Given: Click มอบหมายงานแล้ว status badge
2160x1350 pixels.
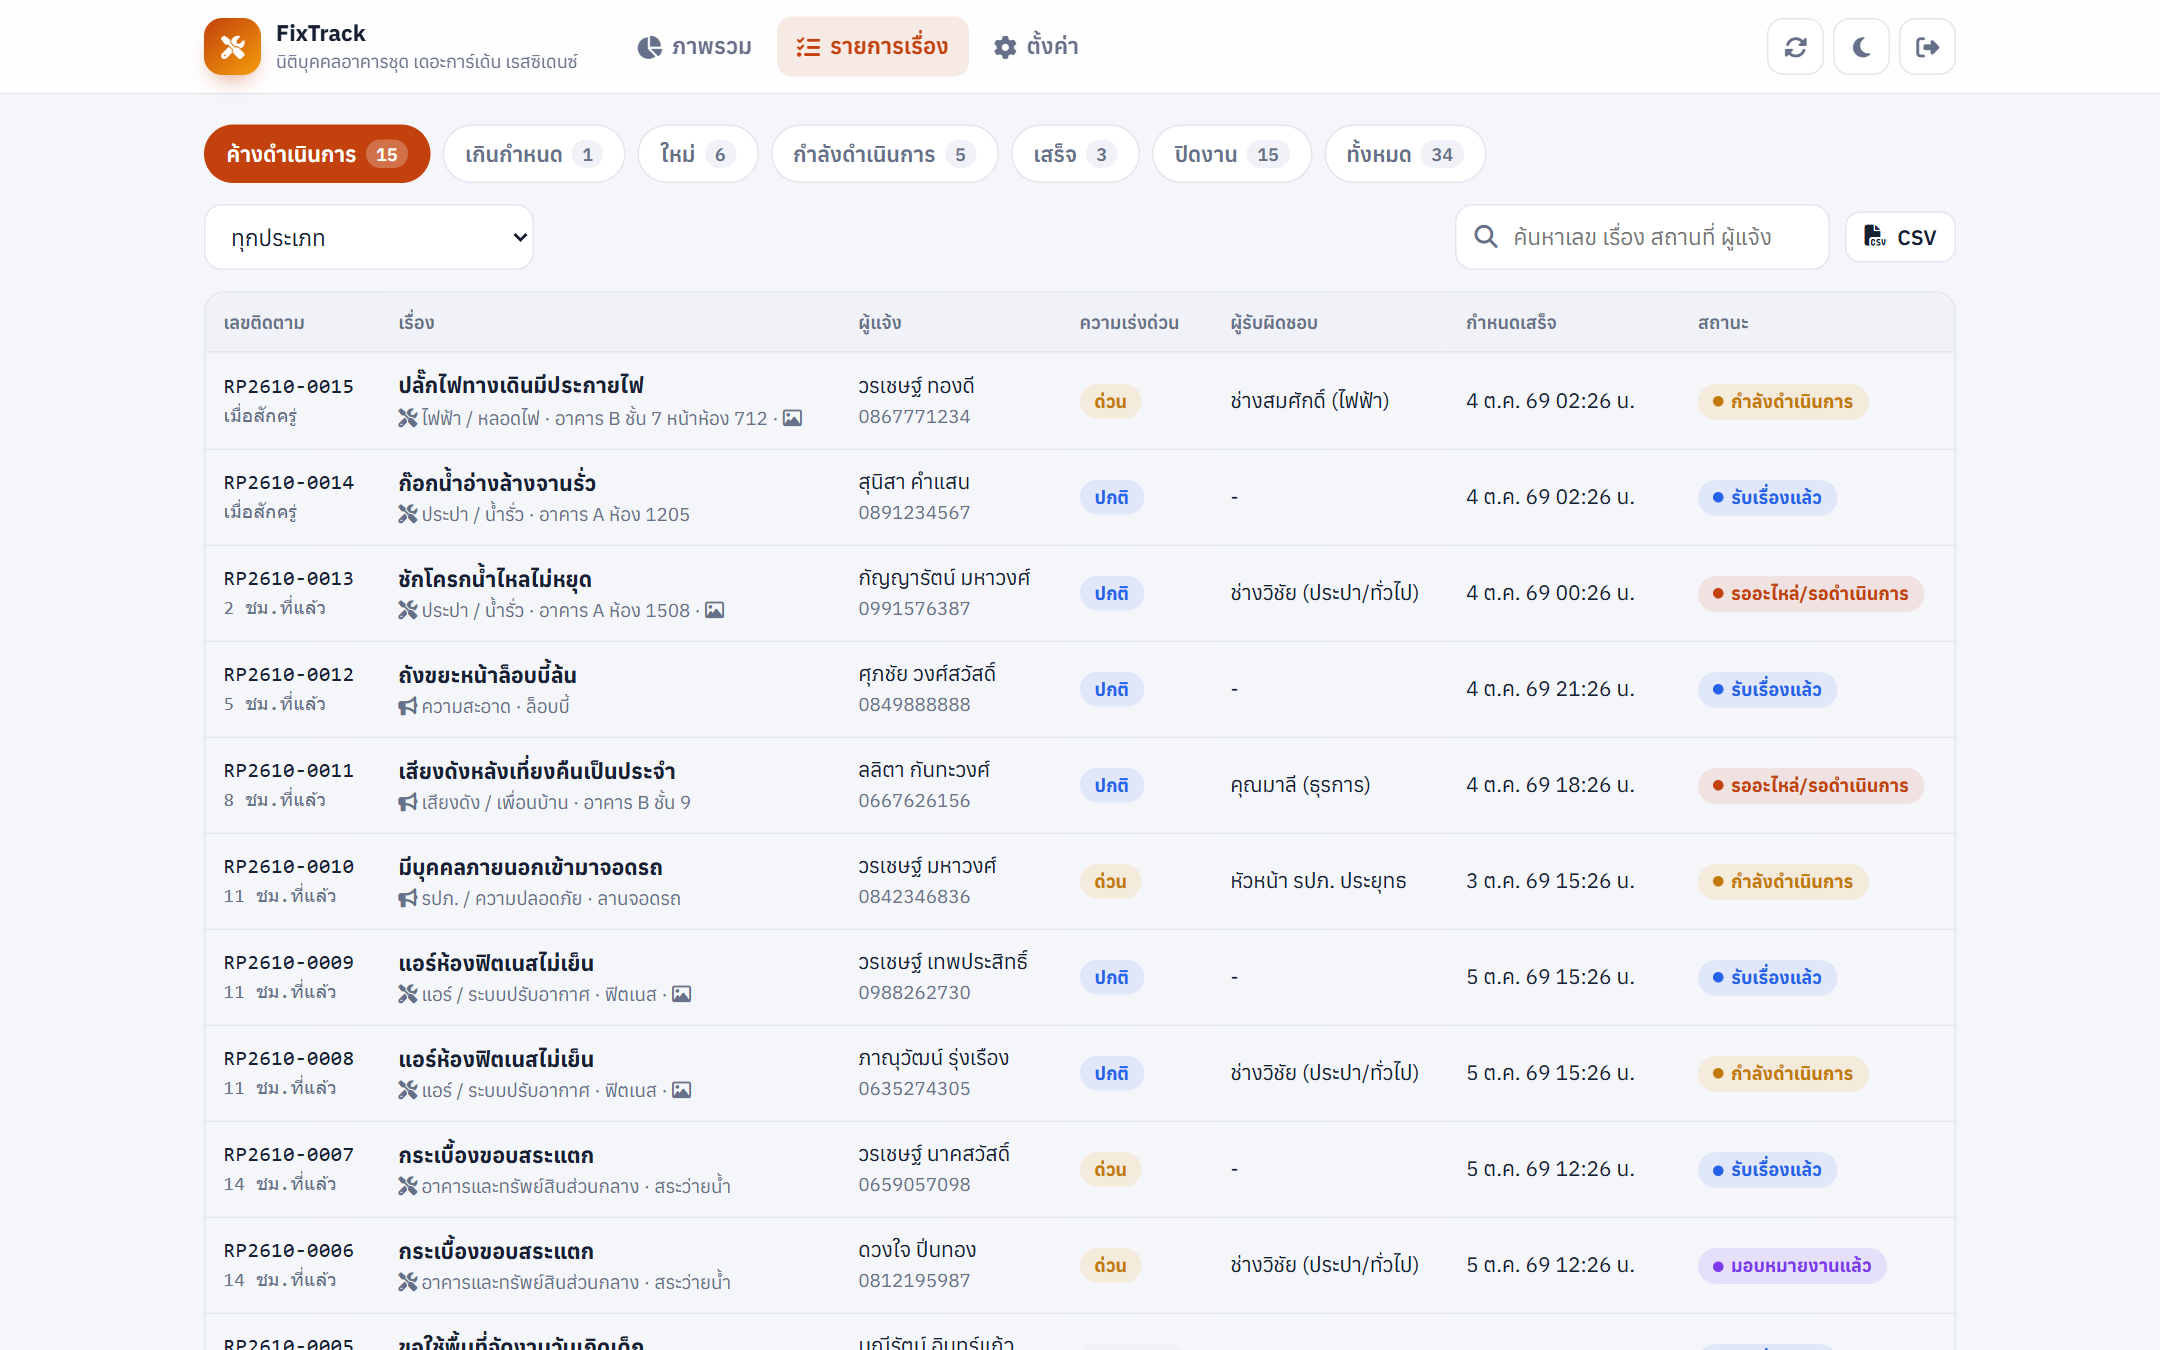Looking at the screenshot, I should click(1792, 1265).
